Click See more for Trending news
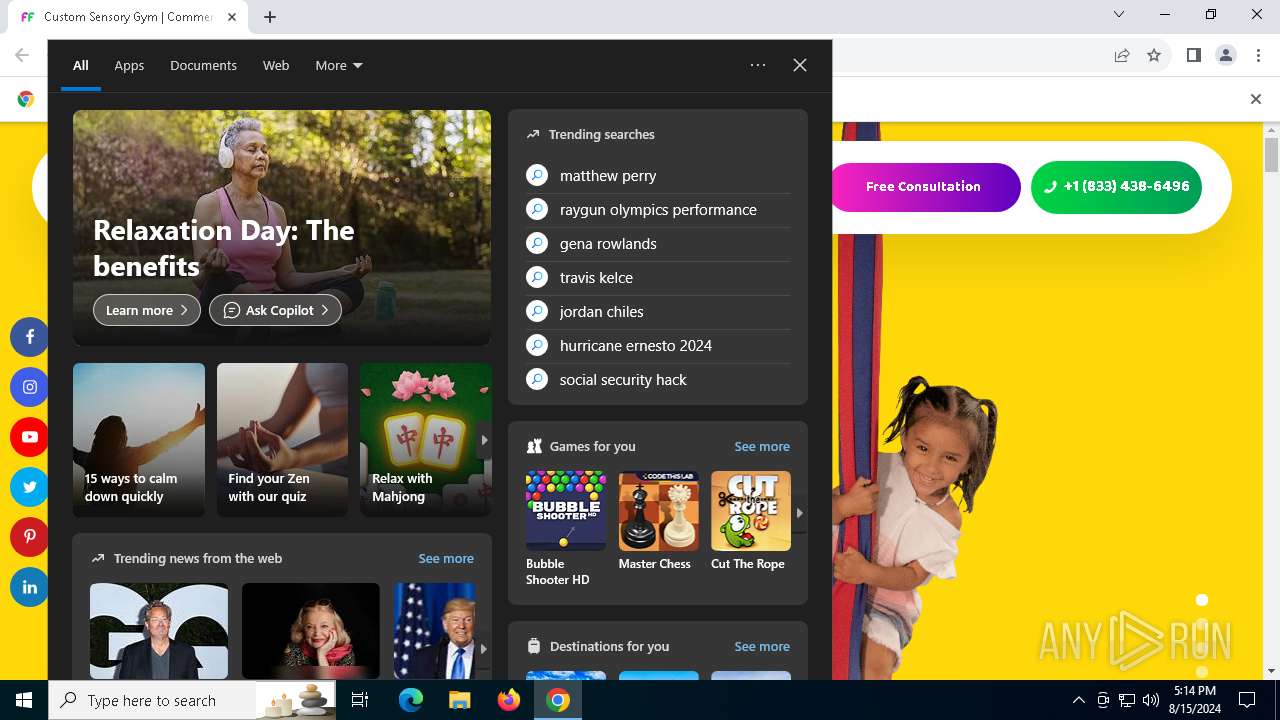 446,558
